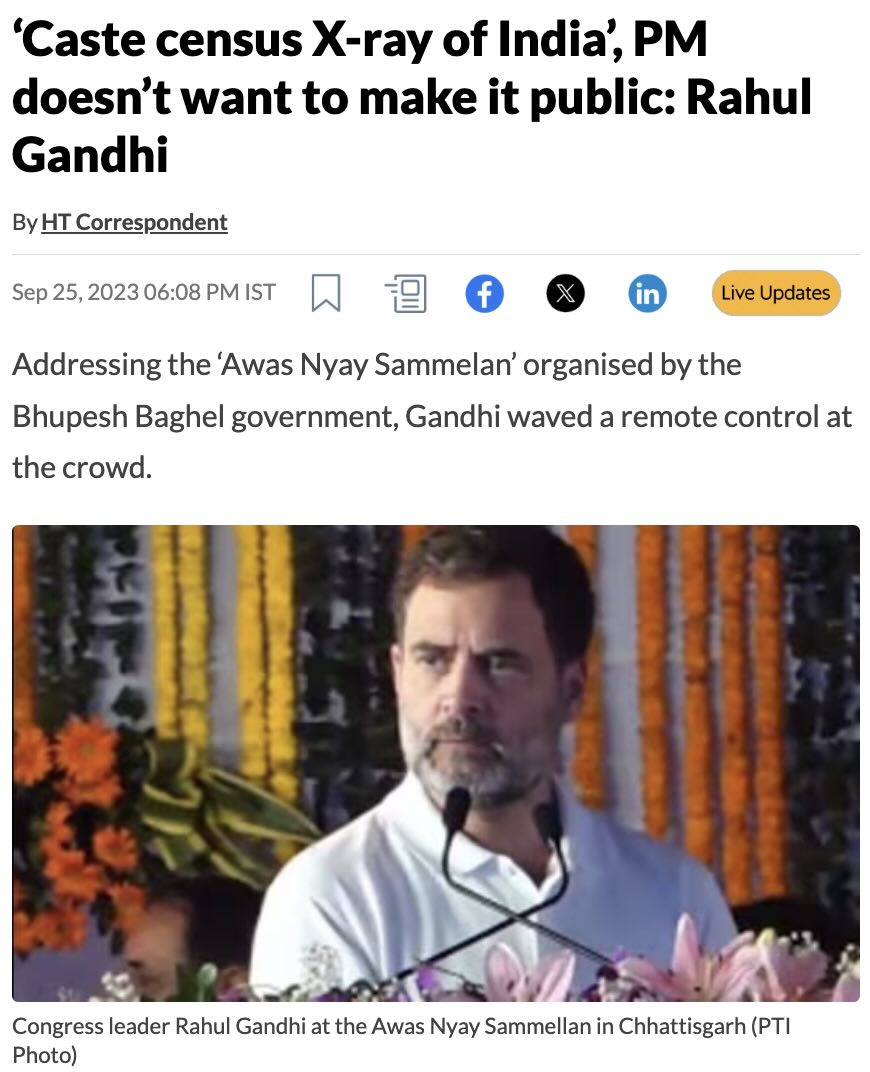
Task: Click the photo caption mentioning Chhattisgarh
Action: [x=401, y=1040]
